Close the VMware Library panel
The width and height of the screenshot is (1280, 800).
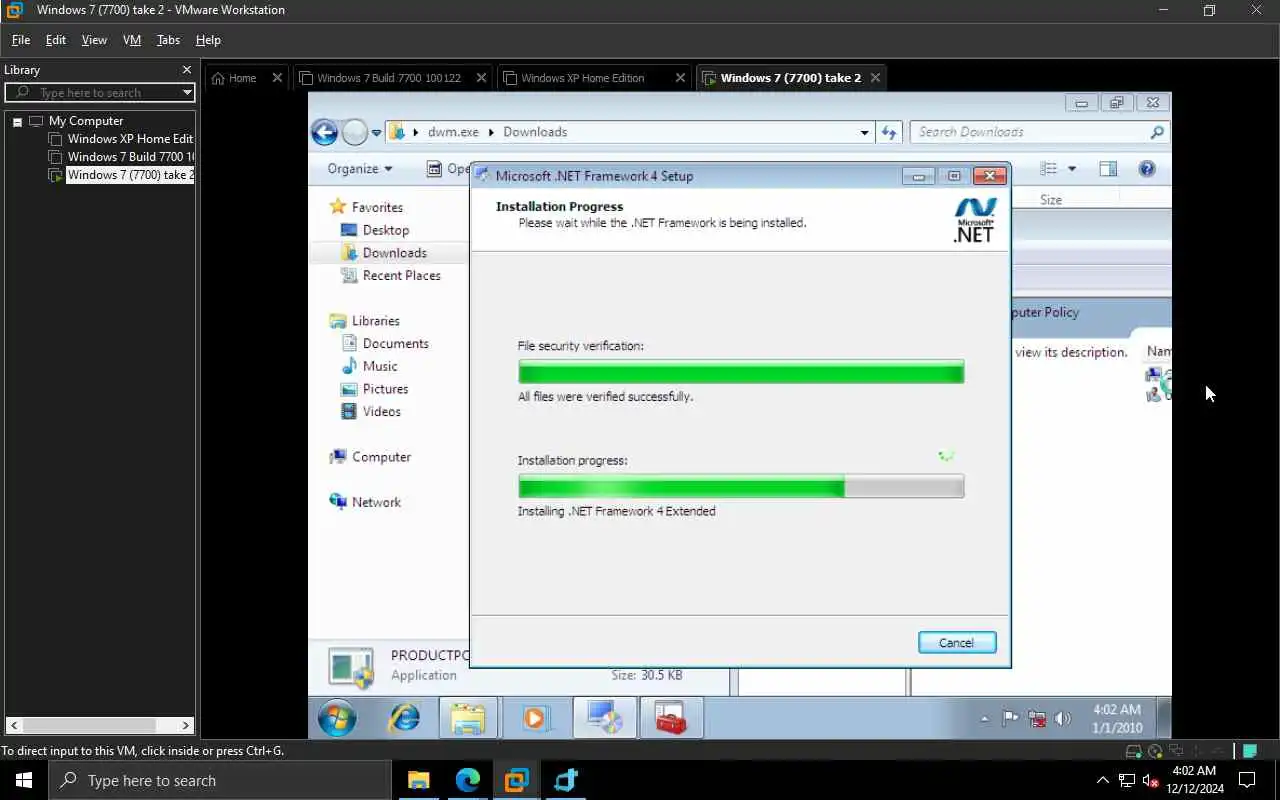tap(187, 70)
